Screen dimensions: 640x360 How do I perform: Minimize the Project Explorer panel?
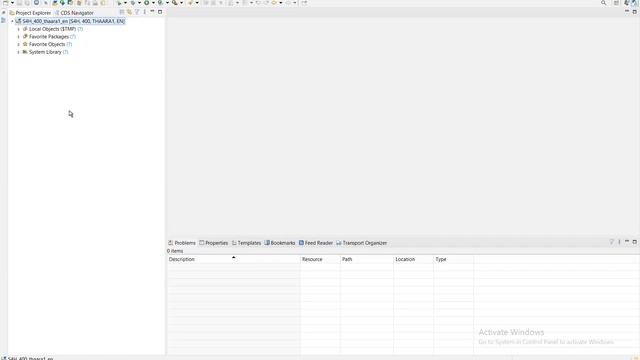(x=152, y=12)
